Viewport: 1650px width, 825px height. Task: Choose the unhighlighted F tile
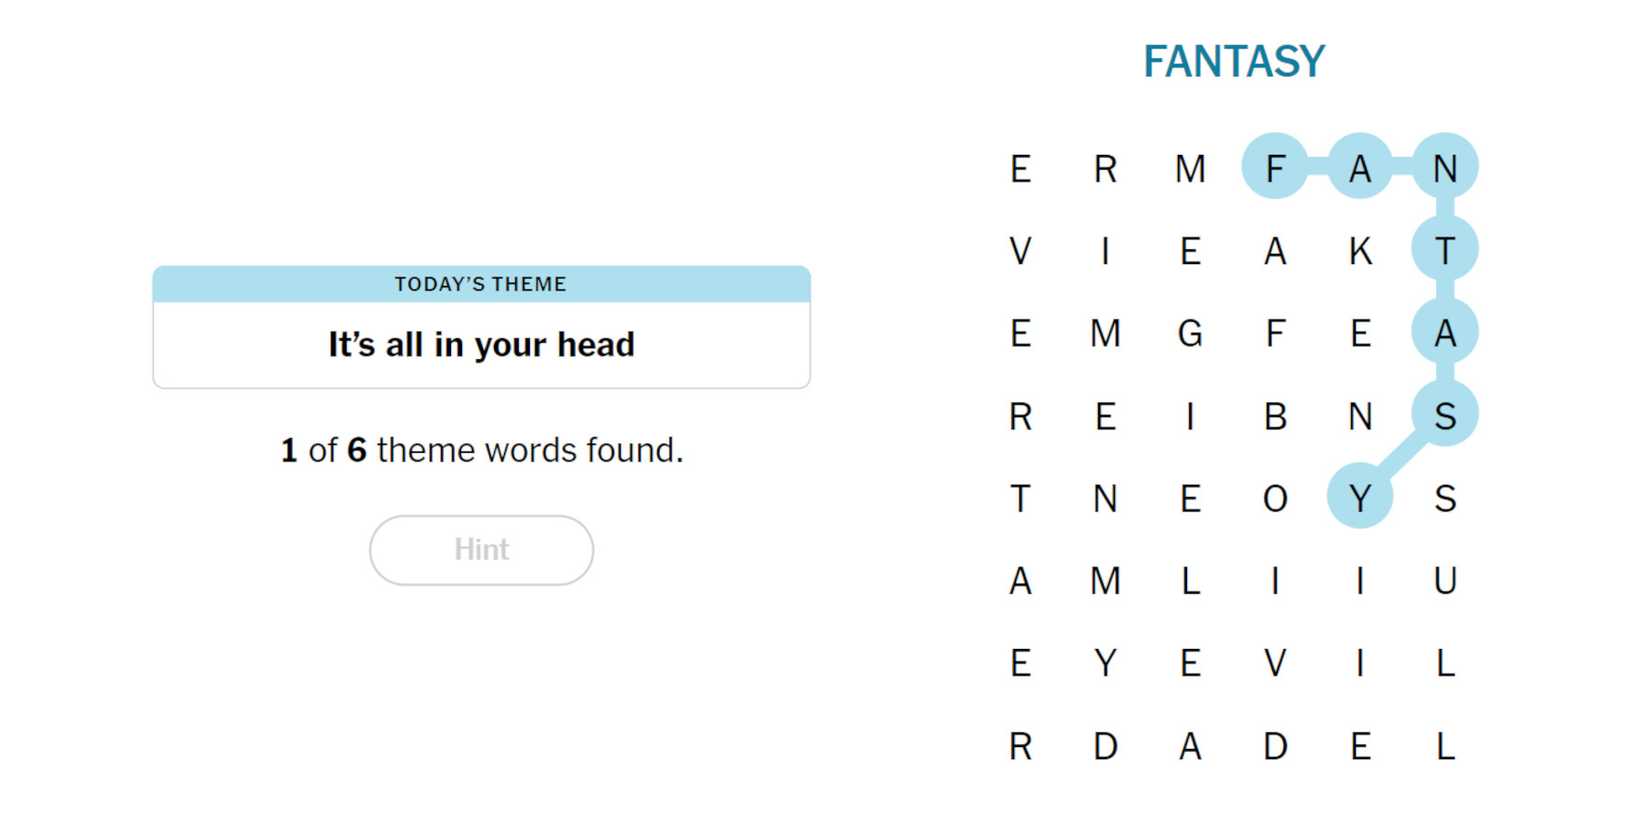(x=1274, y=333)
